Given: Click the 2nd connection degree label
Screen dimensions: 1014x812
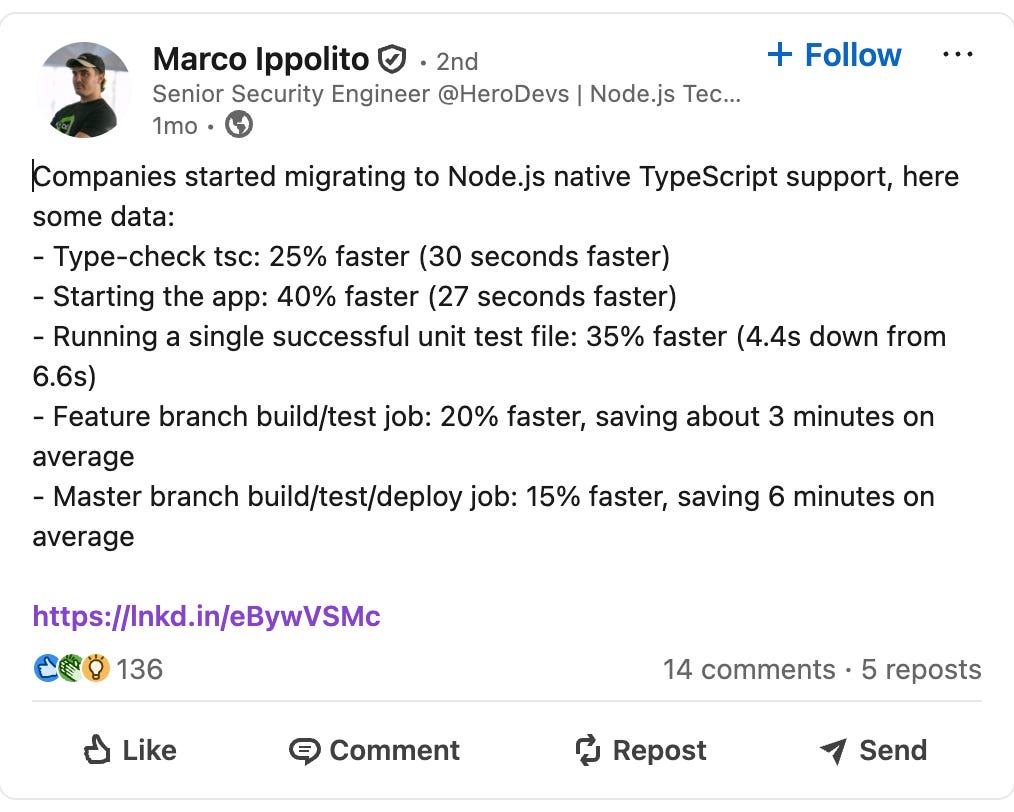Looking at the screenshot, I should click(x=459, y=61).
